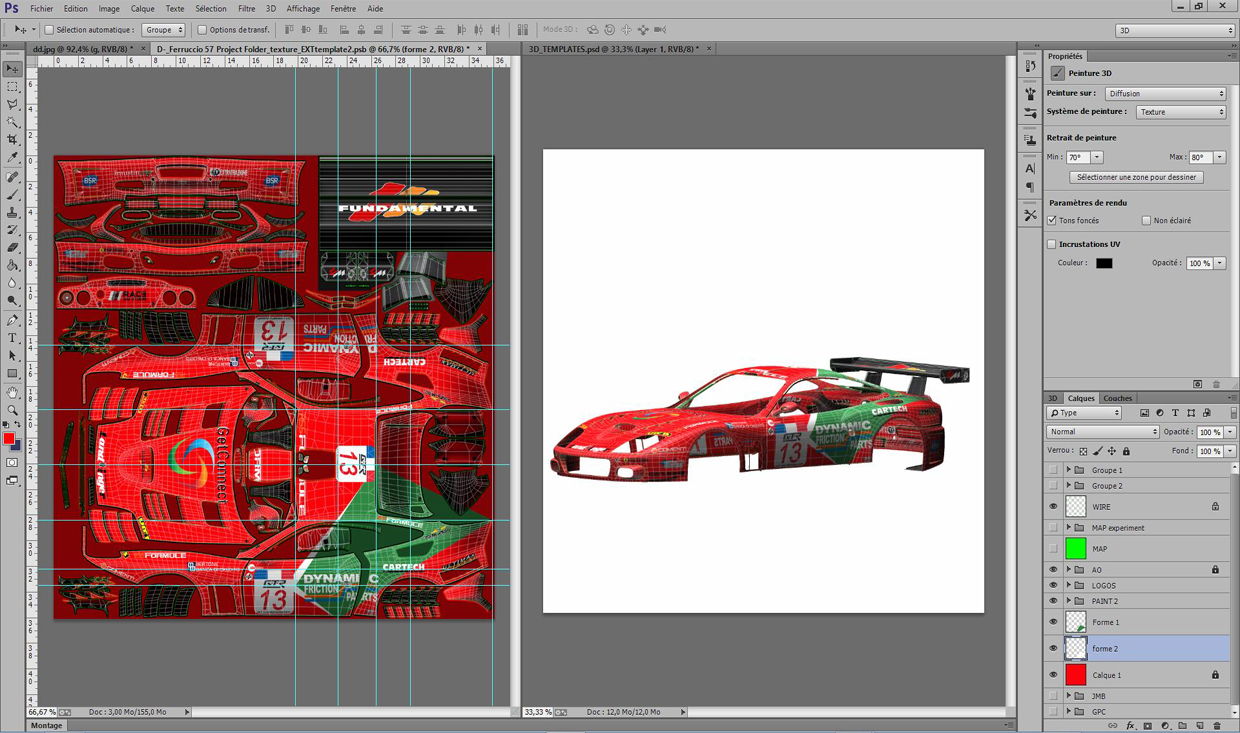Click the lock position icon
1240x733 pixels.
point(1111,451)
